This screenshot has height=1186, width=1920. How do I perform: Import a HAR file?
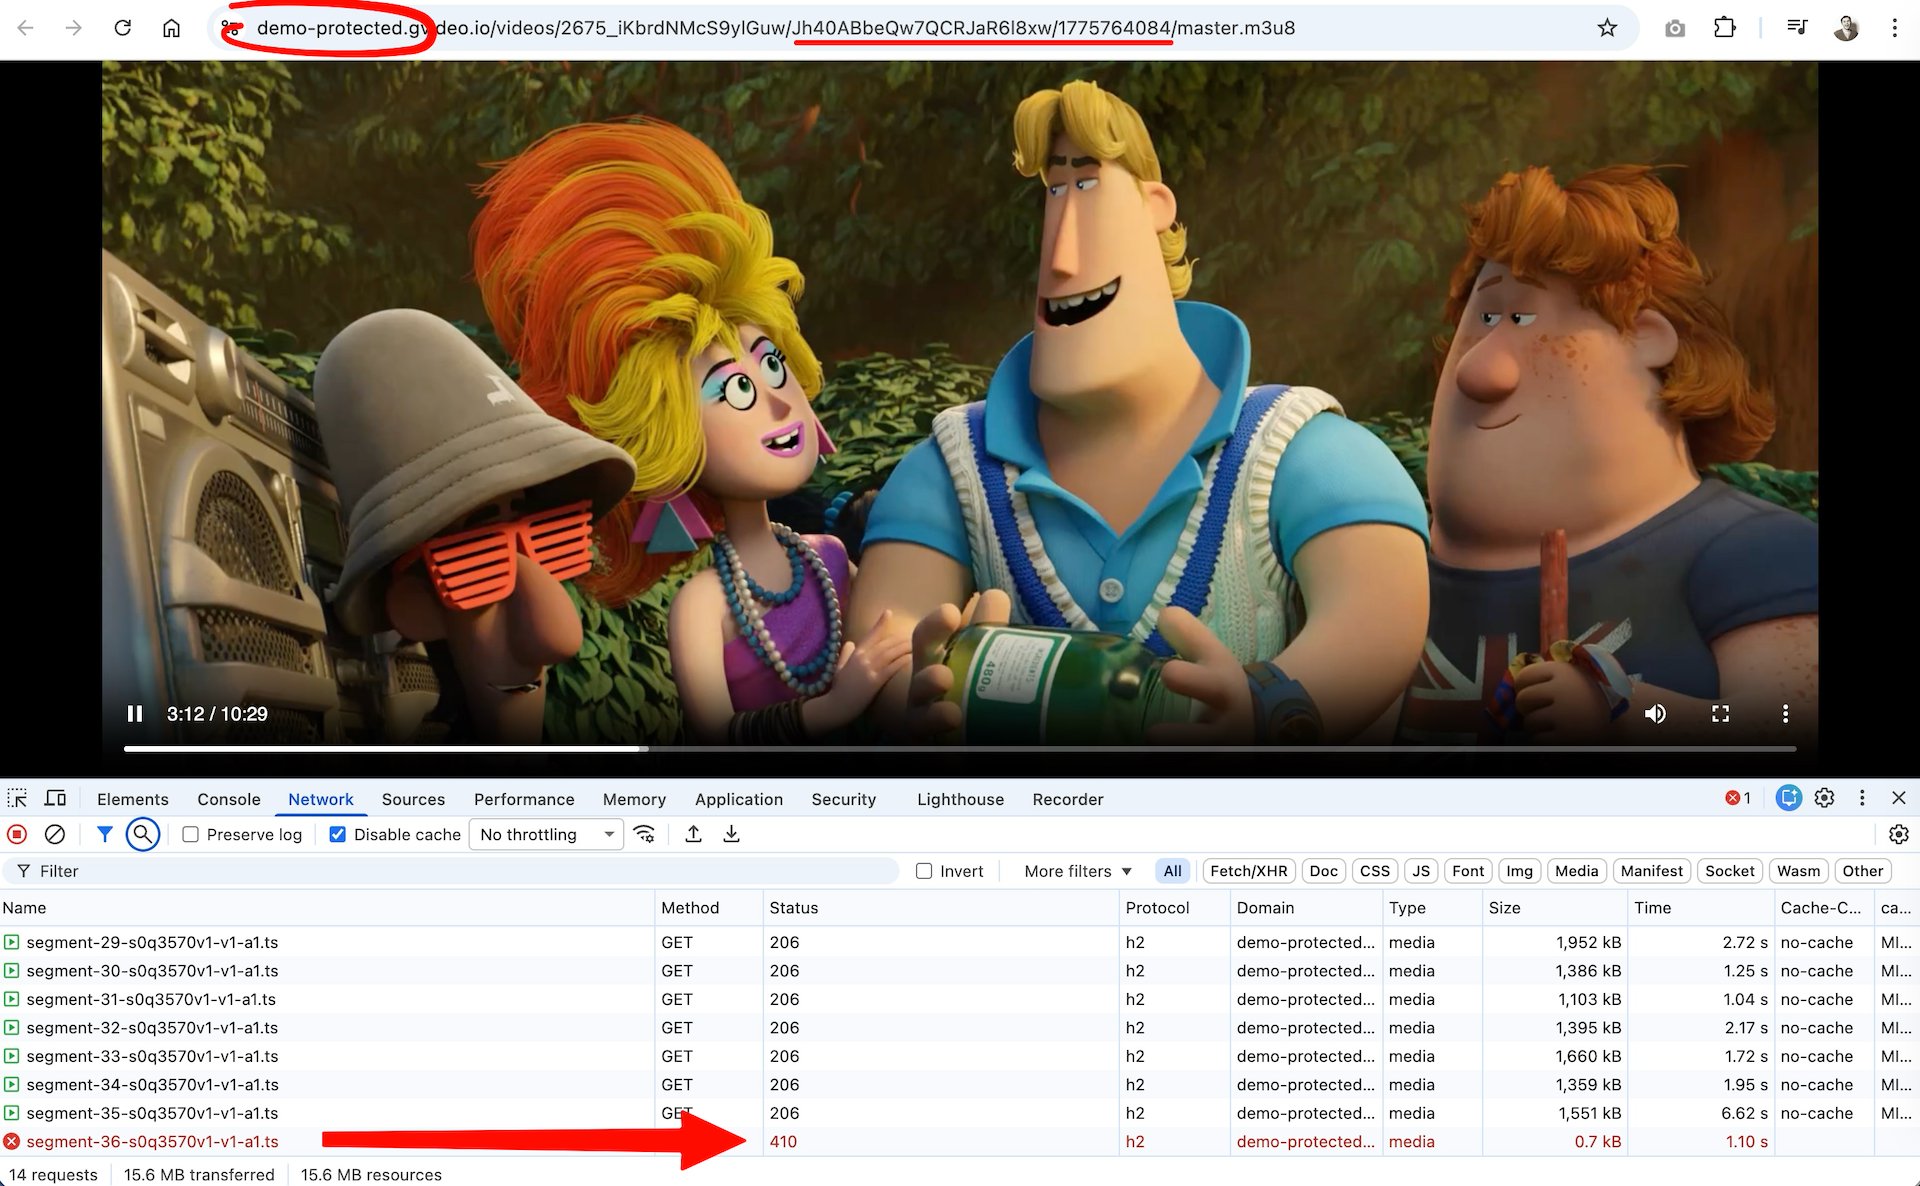click(x=693, y=834)
